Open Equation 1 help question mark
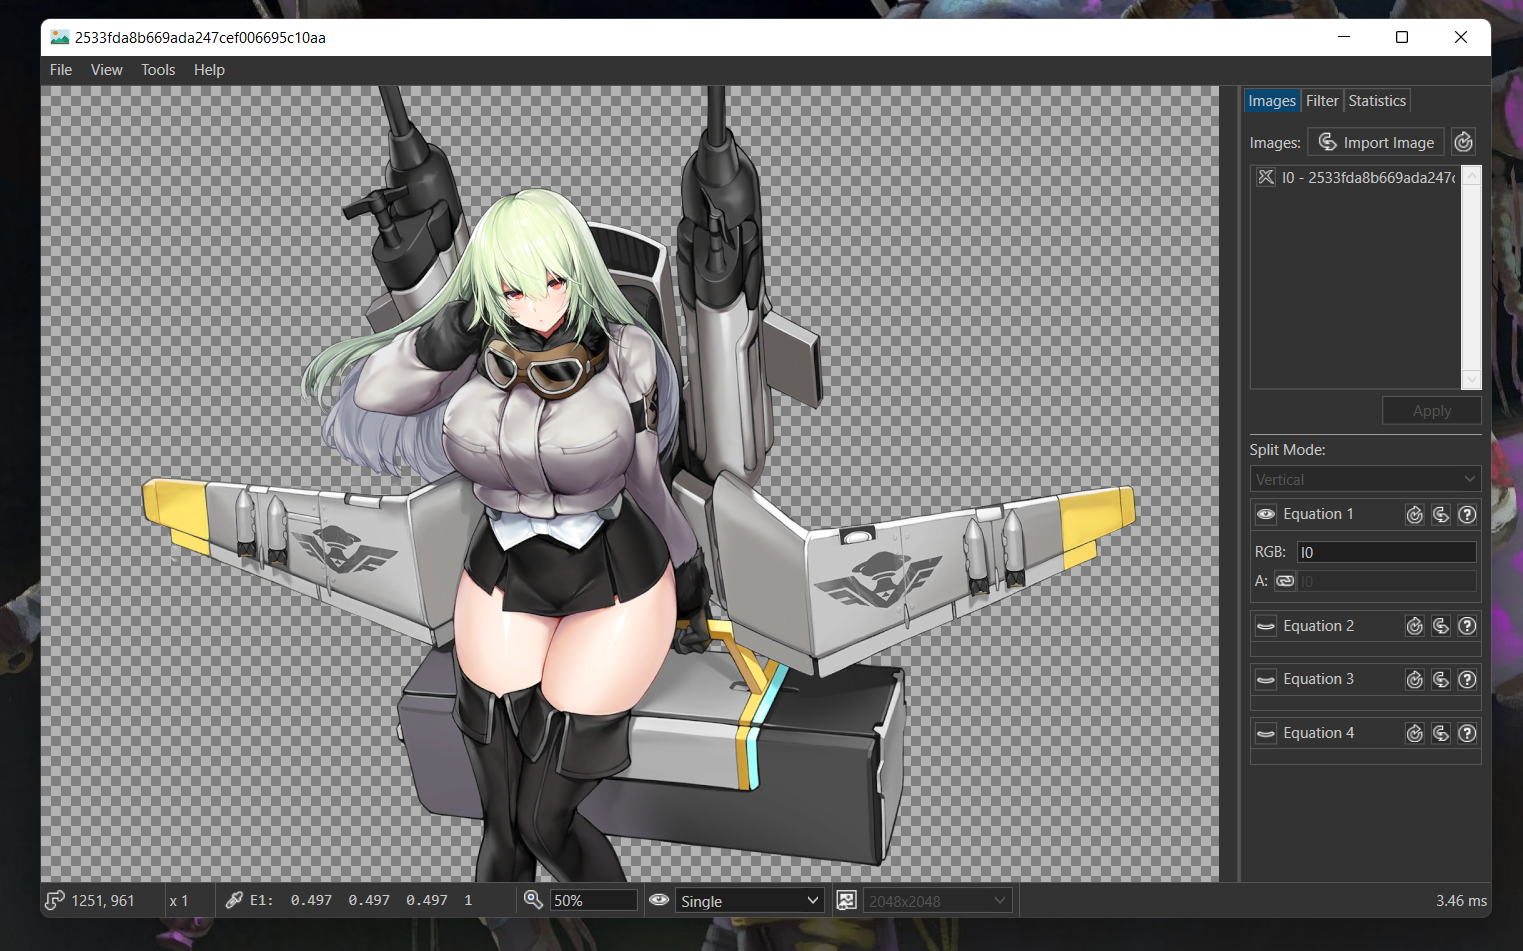 pyautogui.click(x=1467, y=514)
